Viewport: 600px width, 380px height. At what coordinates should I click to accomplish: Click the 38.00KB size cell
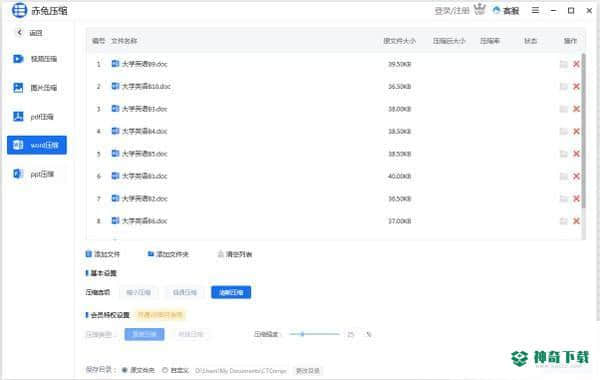click(x=399, y=109)
